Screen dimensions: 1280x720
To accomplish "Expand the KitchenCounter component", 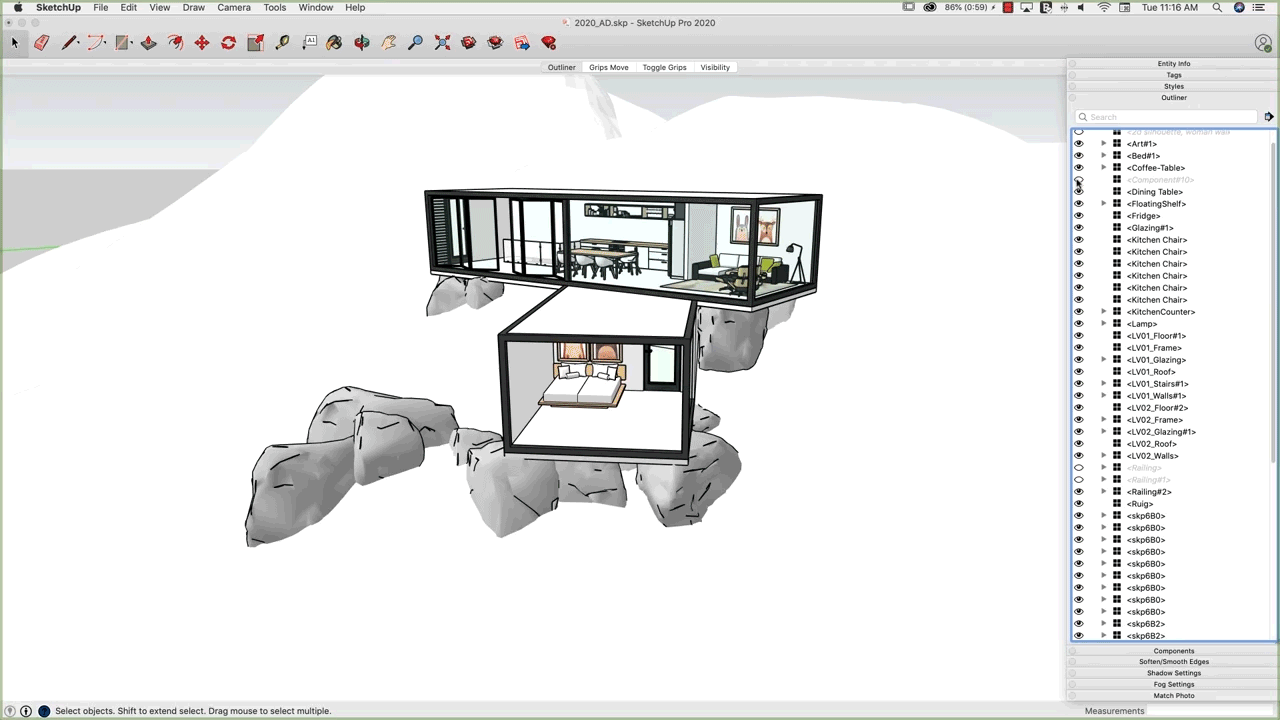I will [1103, 312].
